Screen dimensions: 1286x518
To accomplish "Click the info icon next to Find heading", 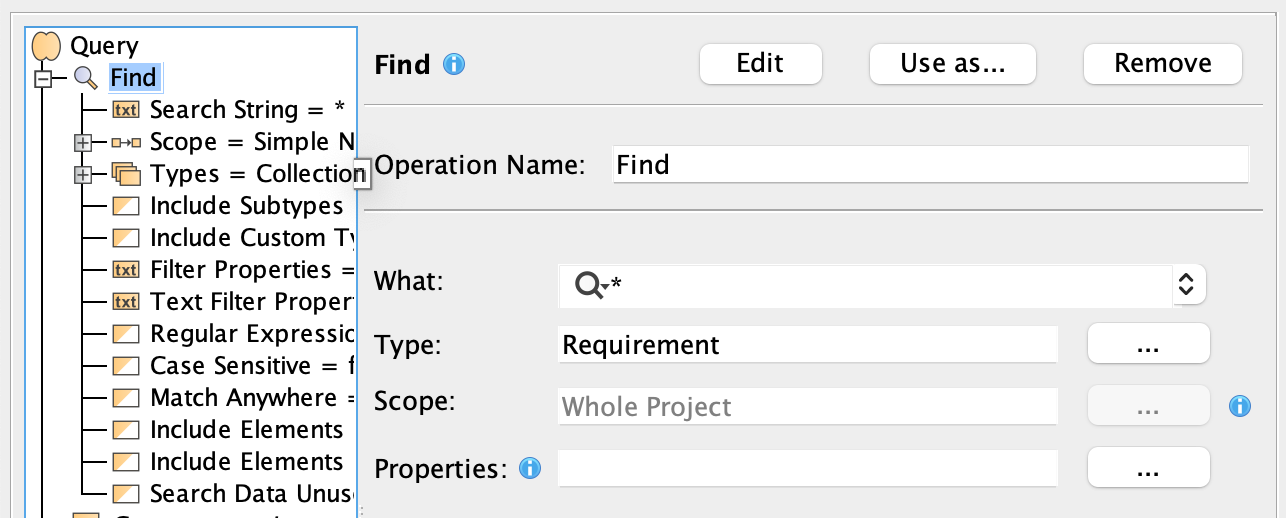I will [454, 65].
